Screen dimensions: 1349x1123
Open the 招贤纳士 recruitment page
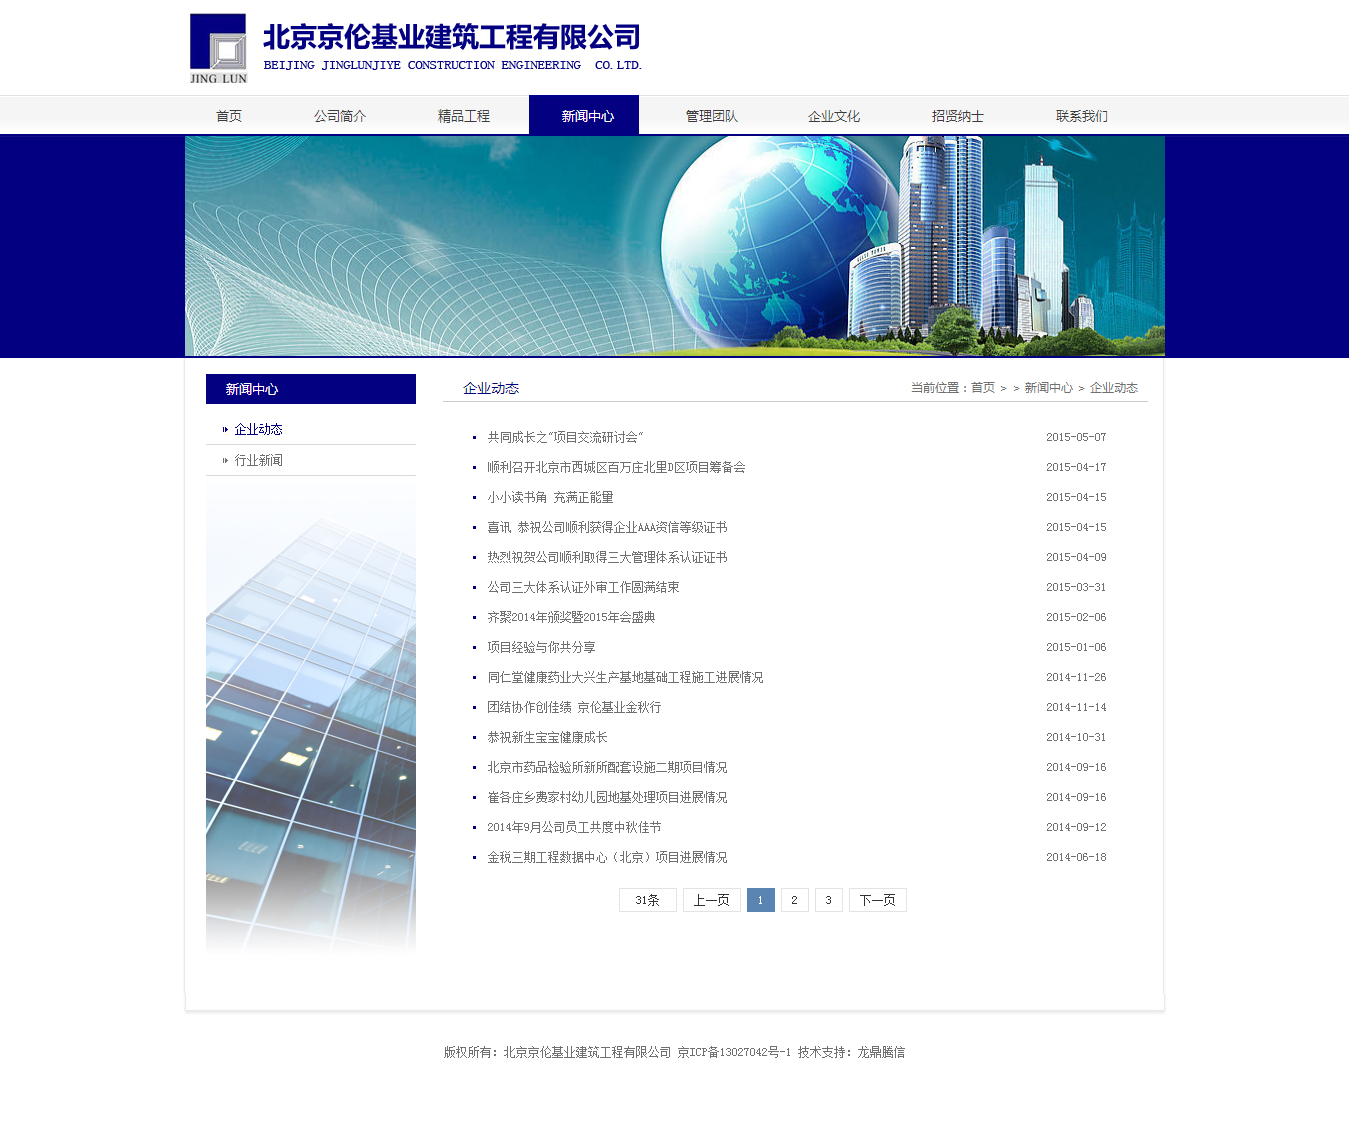tap(956, 115)
